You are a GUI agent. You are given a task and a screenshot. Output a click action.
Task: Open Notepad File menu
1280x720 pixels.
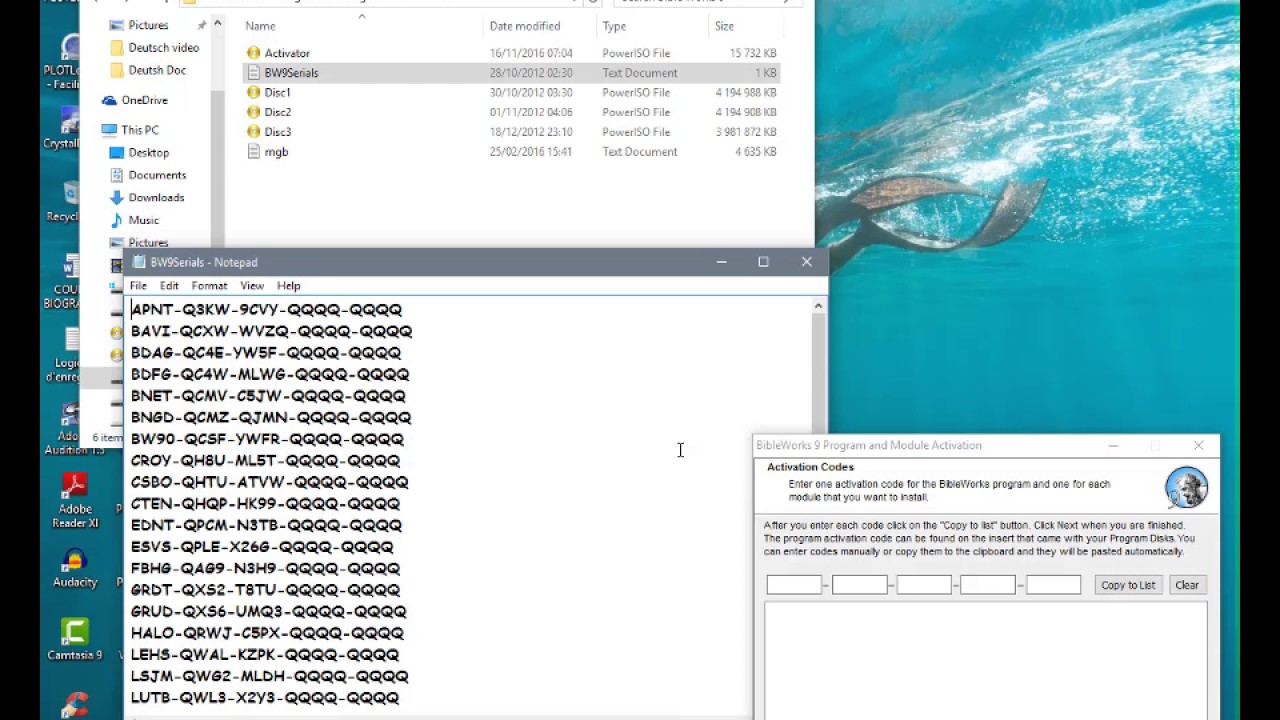click(x=138, y=286)
